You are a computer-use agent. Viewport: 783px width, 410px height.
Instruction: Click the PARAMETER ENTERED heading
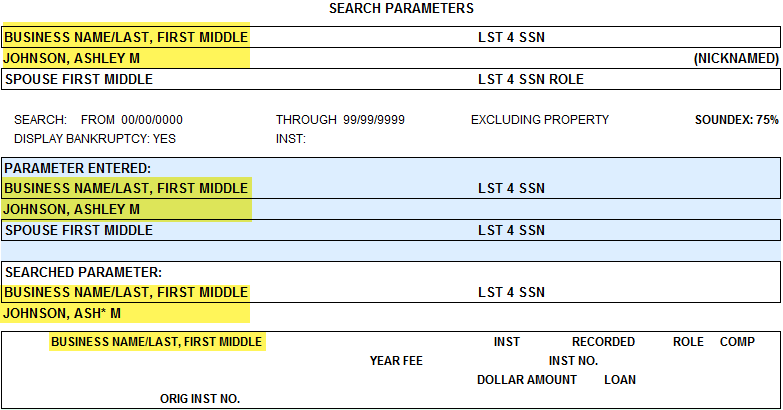pos(78,168)
